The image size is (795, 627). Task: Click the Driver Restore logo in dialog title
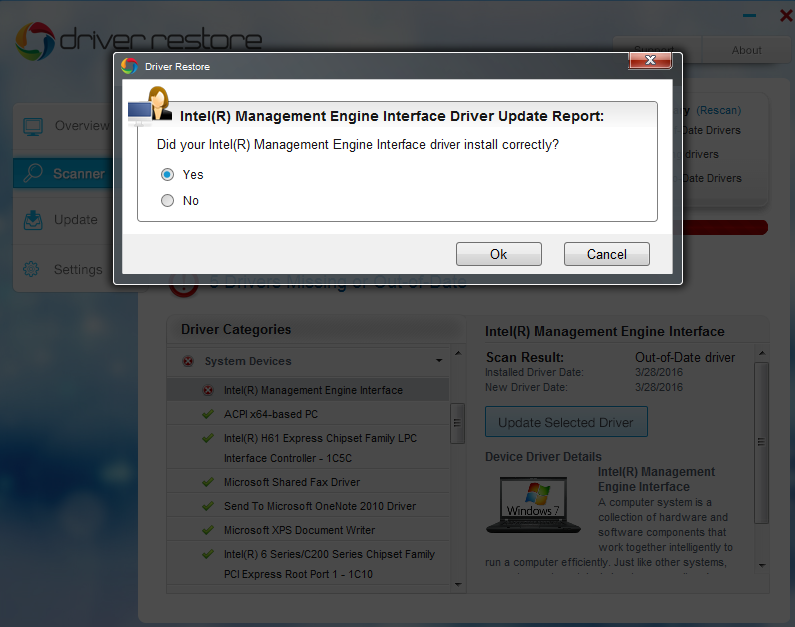(130, 66)
